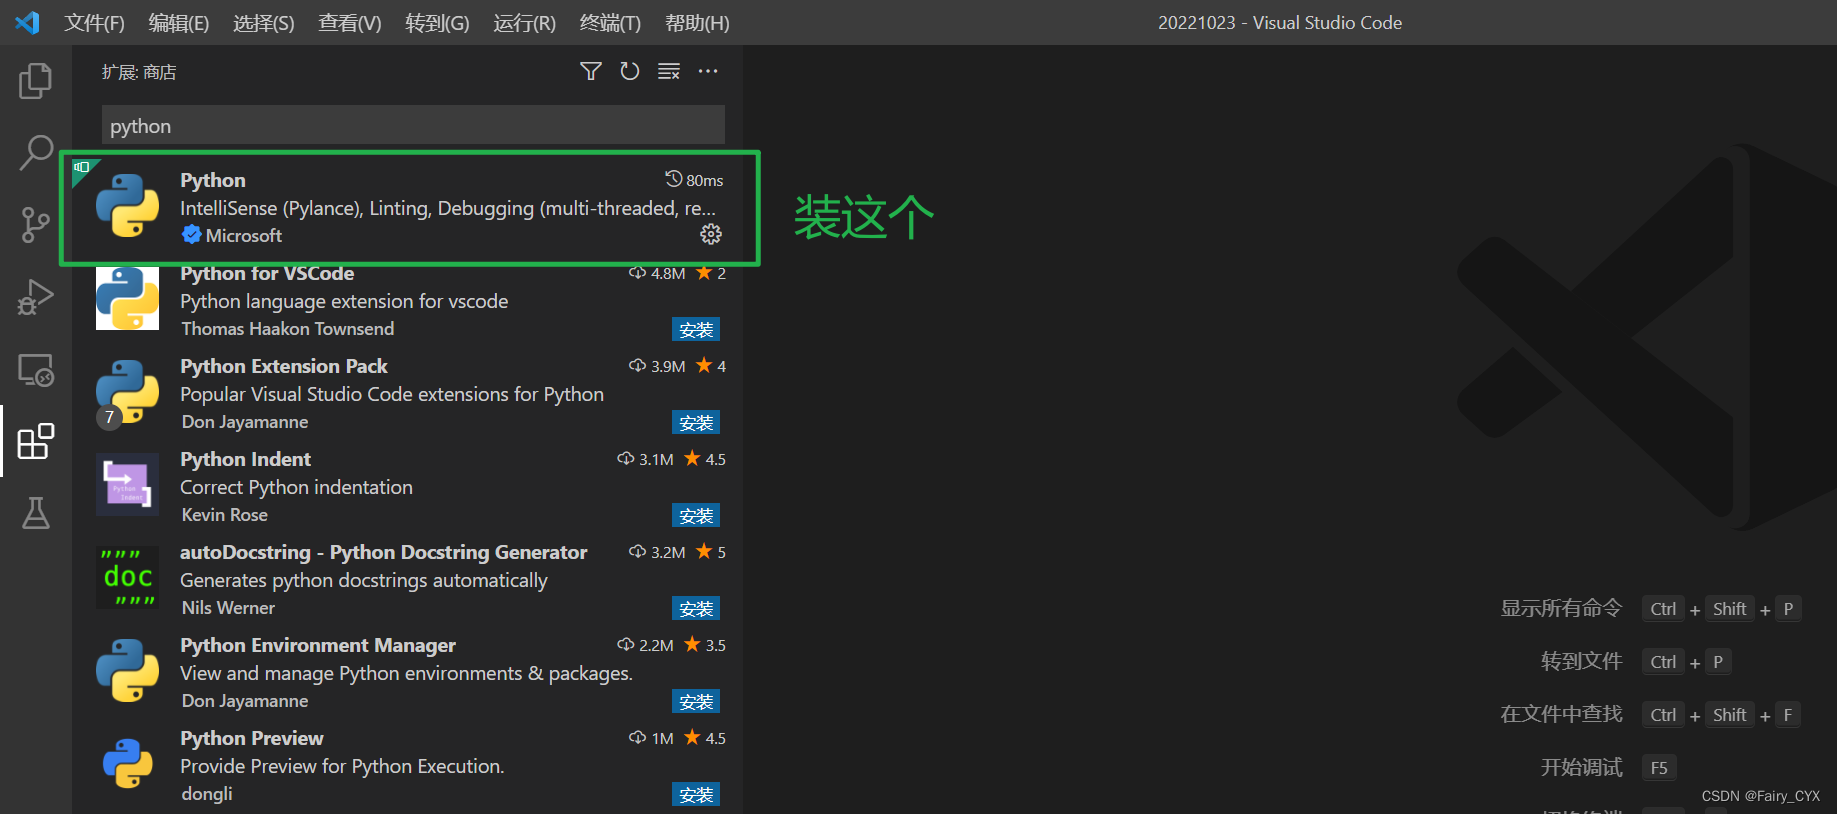Viewport: 1837px width, 814px height.
Task: Click 'Generates python docstrings automatically' description
Action: pyautogui.click(x=364, y=580)
